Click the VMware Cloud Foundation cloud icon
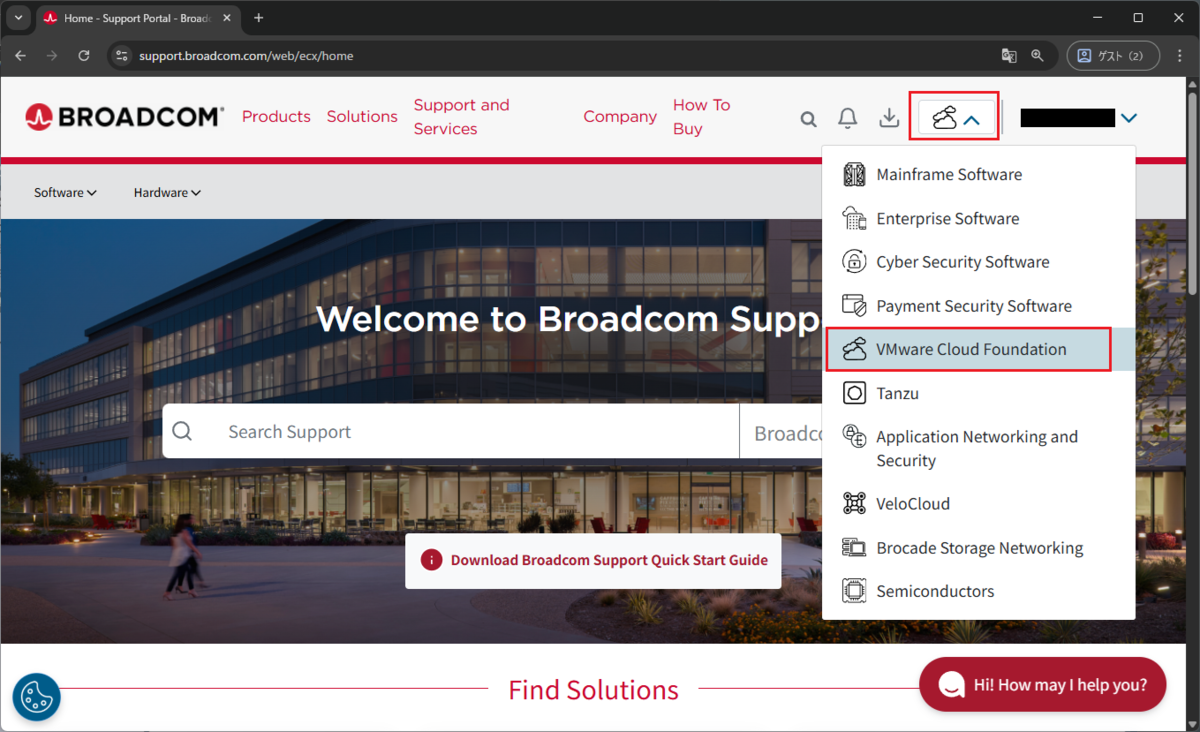Image resolution: width=1200 pixels, height=732 pixels. [854, 350]
